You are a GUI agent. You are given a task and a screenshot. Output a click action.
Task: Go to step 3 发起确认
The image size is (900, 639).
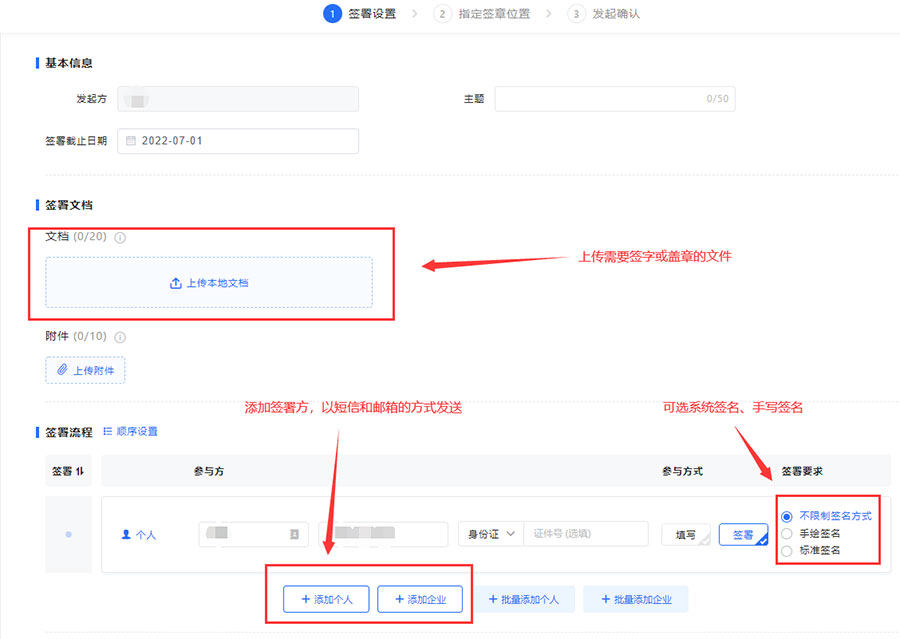(x=605, y=14)
